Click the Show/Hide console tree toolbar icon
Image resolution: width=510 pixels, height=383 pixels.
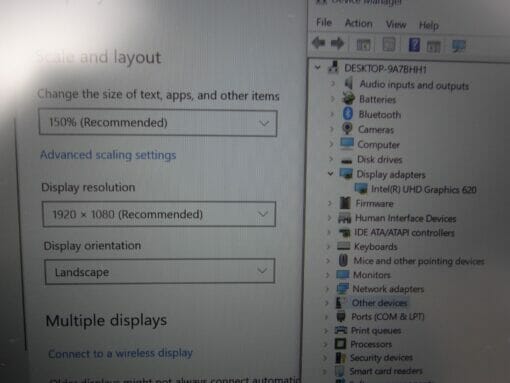363,44
